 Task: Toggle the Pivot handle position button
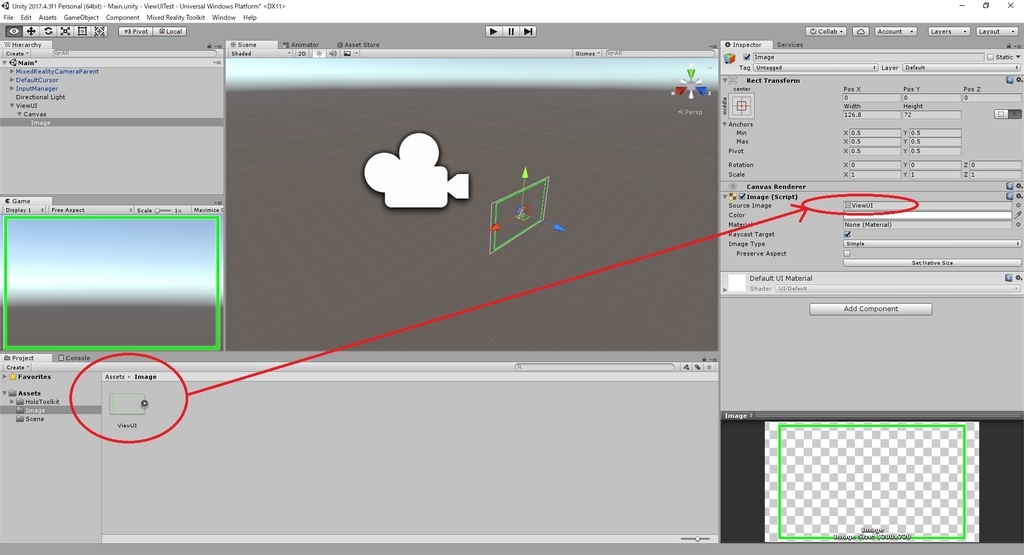[x=136, y=31]
